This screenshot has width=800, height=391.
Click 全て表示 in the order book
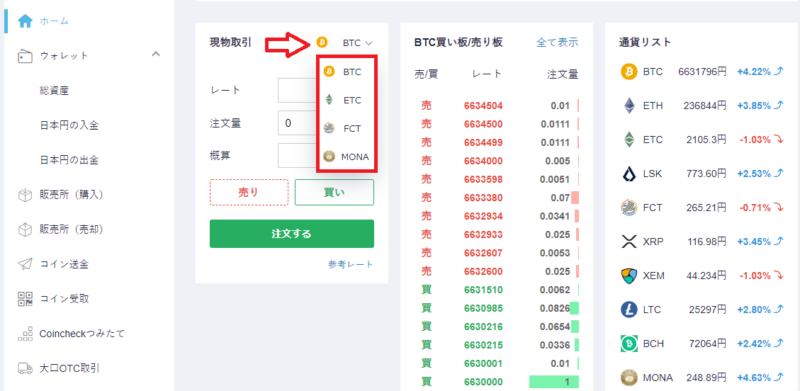557,42
